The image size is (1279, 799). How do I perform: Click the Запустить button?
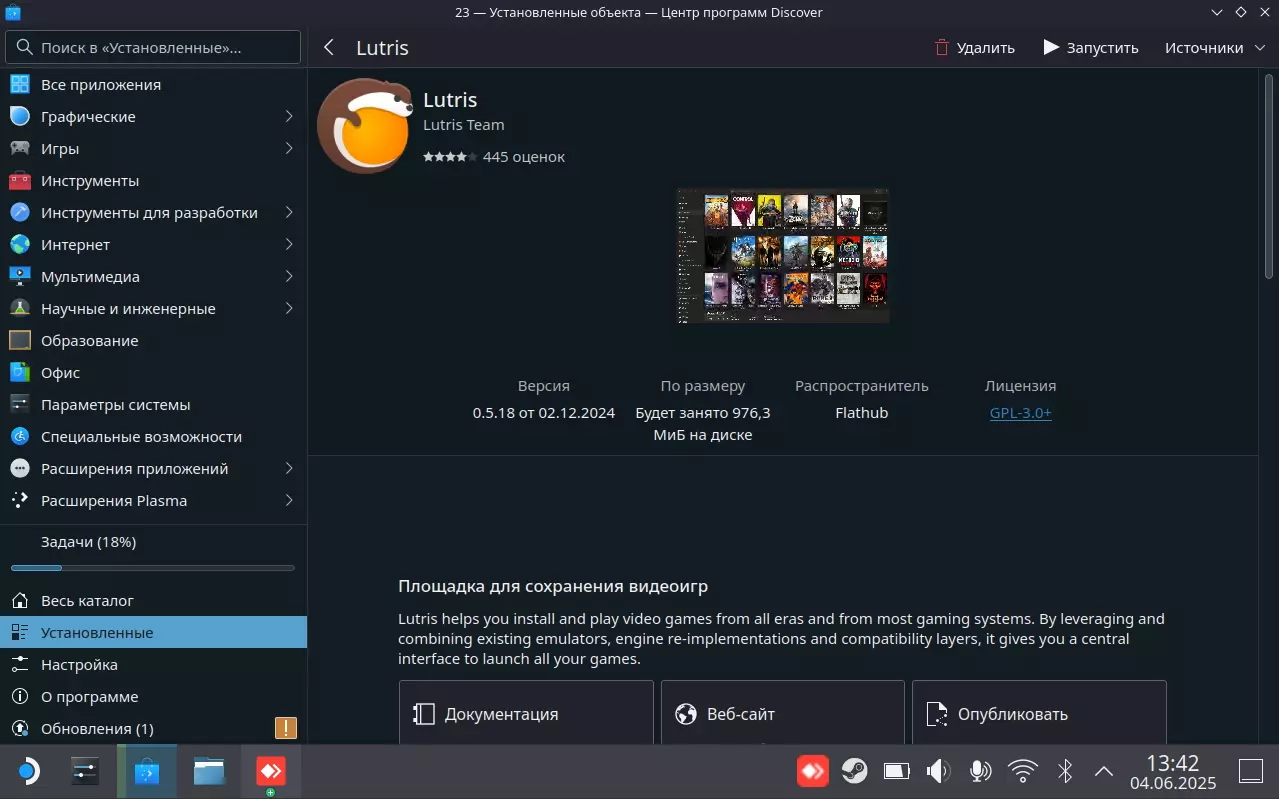click(x=1090, y=48)
